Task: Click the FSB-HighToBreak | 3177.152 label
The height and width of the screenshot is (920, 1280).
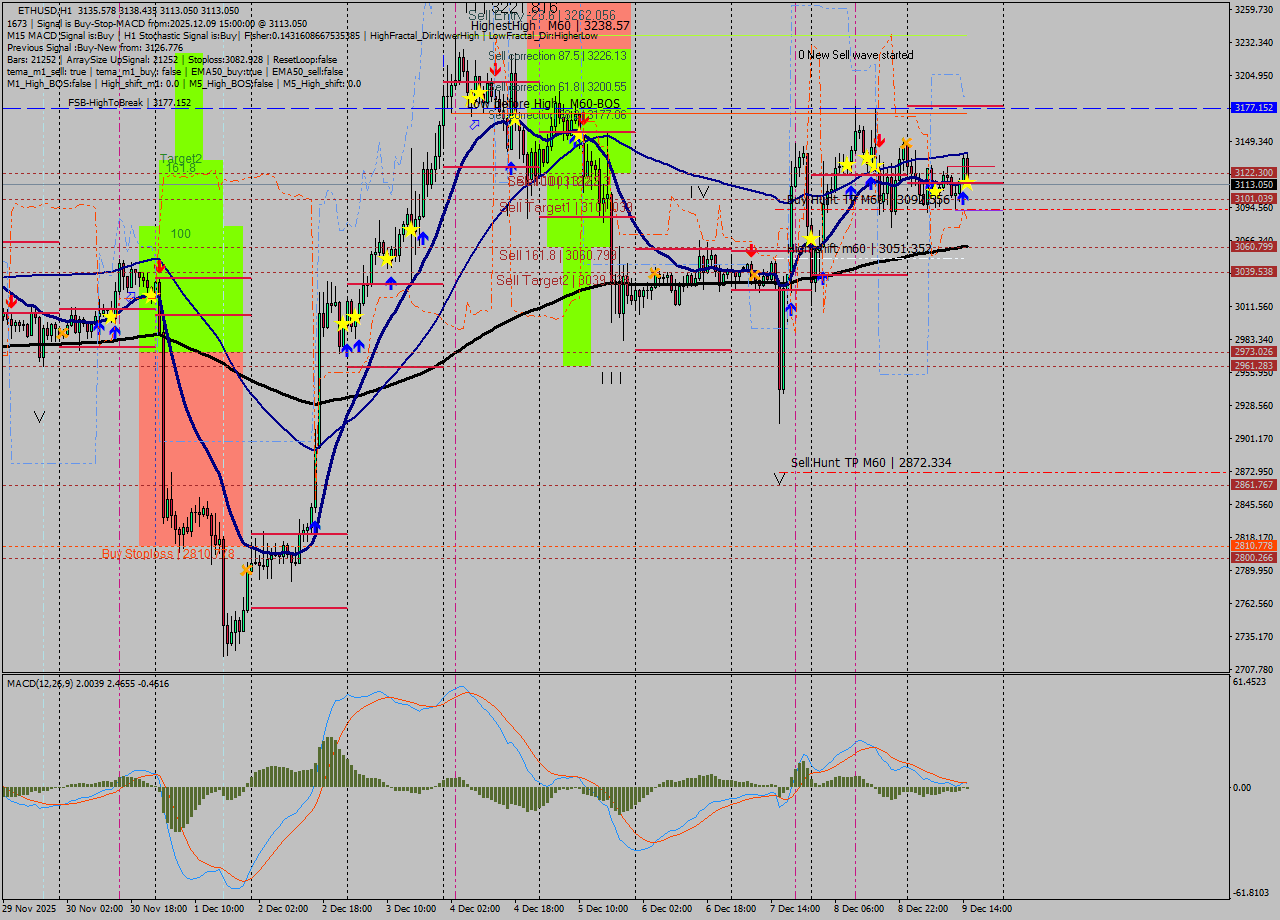Action: [x=130, y=103]
